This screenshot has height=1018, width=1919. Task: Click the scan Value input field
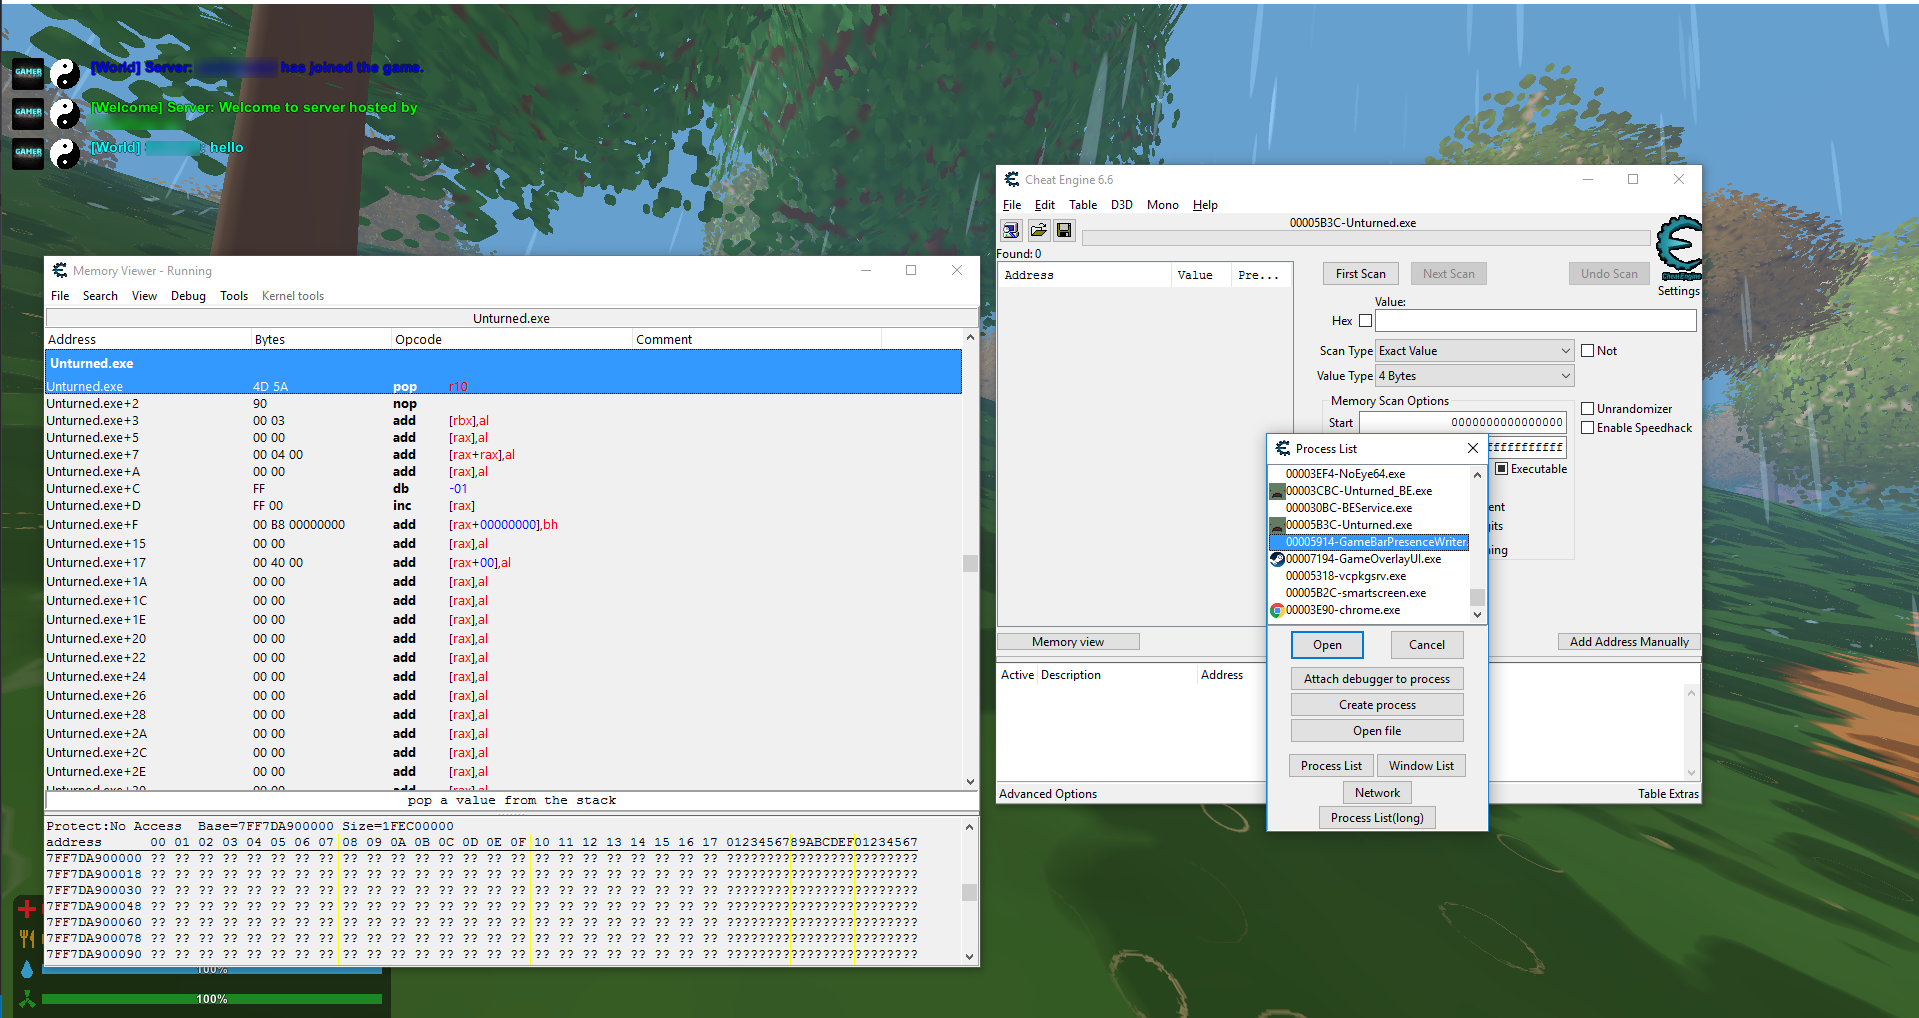click(1535, 321)
